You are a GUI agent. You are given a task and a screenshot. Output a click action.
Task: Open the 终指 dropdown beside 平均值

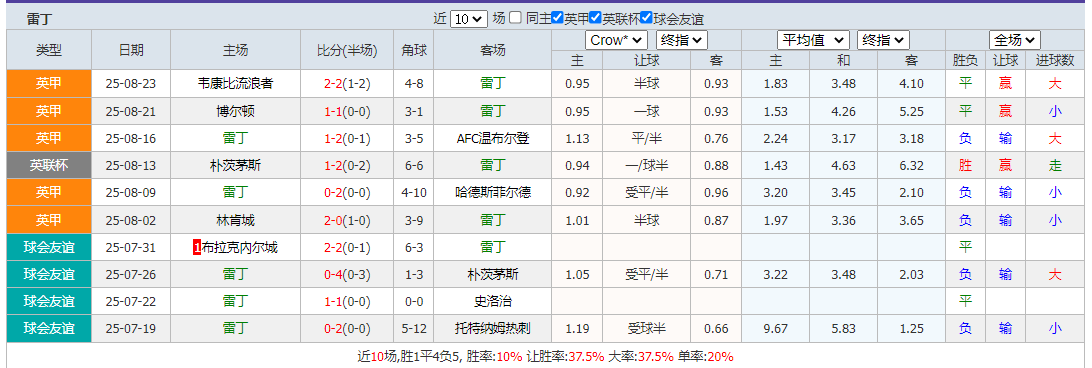(x=883, y=40)
